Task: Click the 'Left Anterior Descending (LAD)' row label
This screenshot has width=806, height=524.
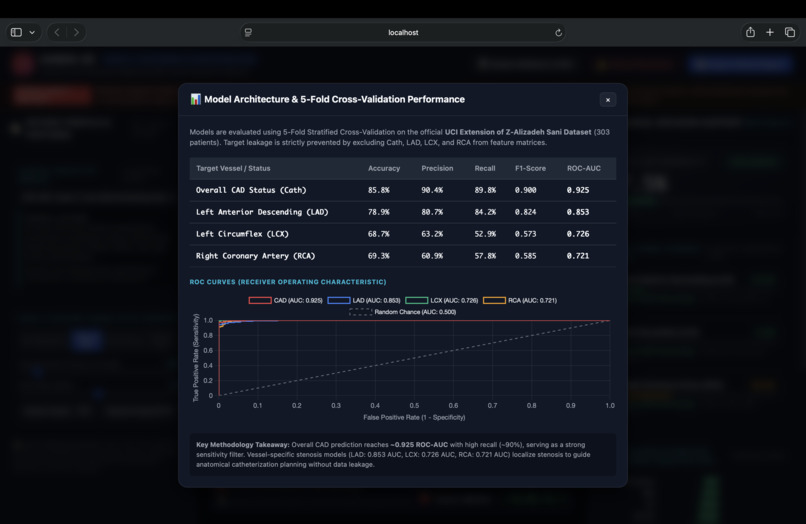Action: 262,212
